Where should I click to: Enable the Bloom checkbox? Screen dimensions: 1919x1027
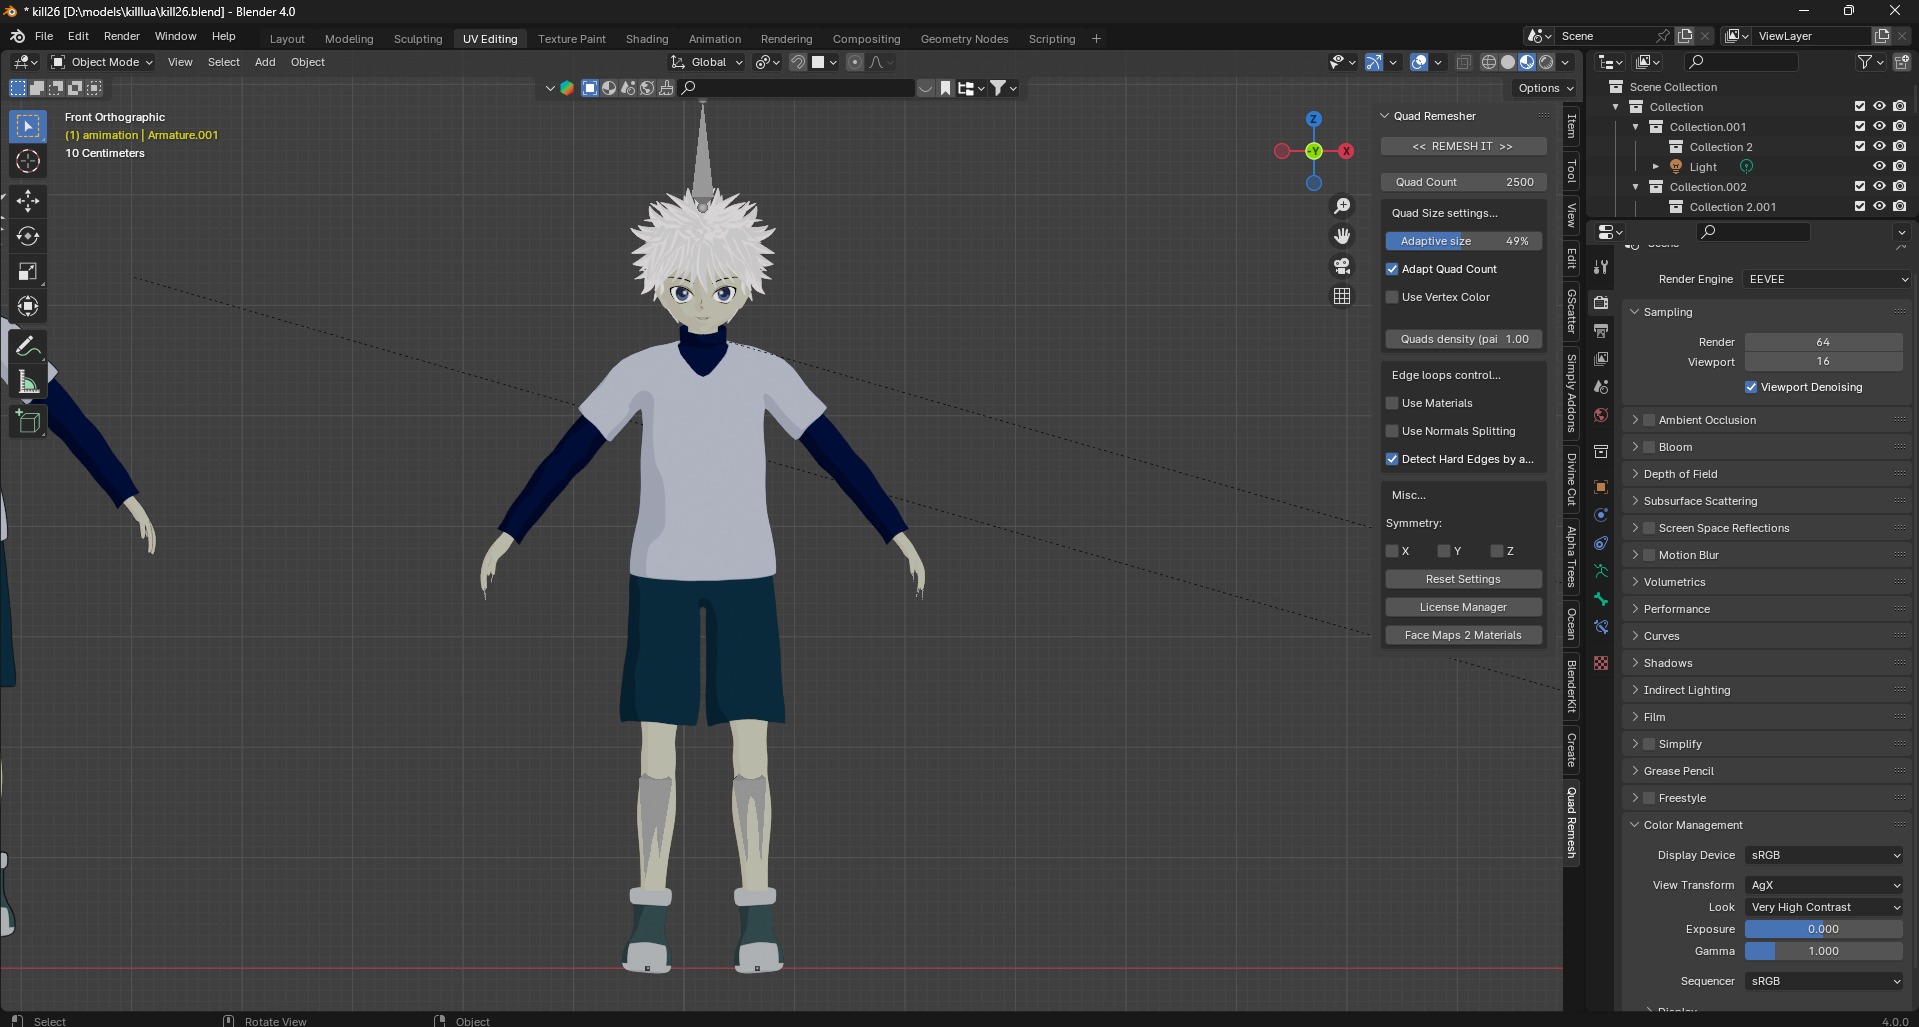(1649, 447)
